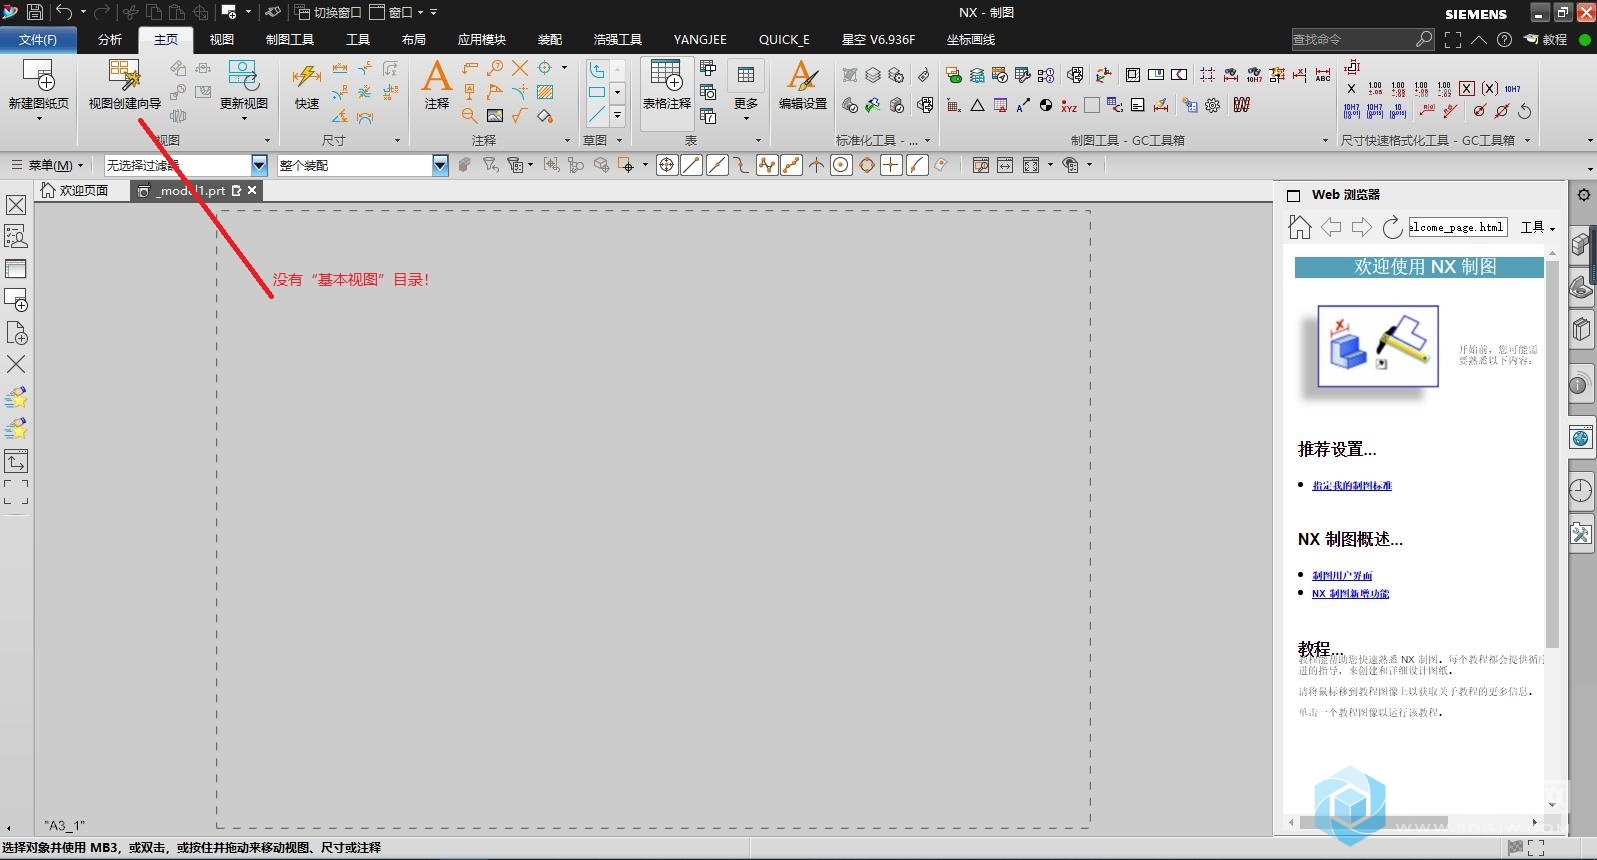1597x860 pixels.
Task: Select the crosshatch pattern icon in 注释 group
Action: point(545,92)
